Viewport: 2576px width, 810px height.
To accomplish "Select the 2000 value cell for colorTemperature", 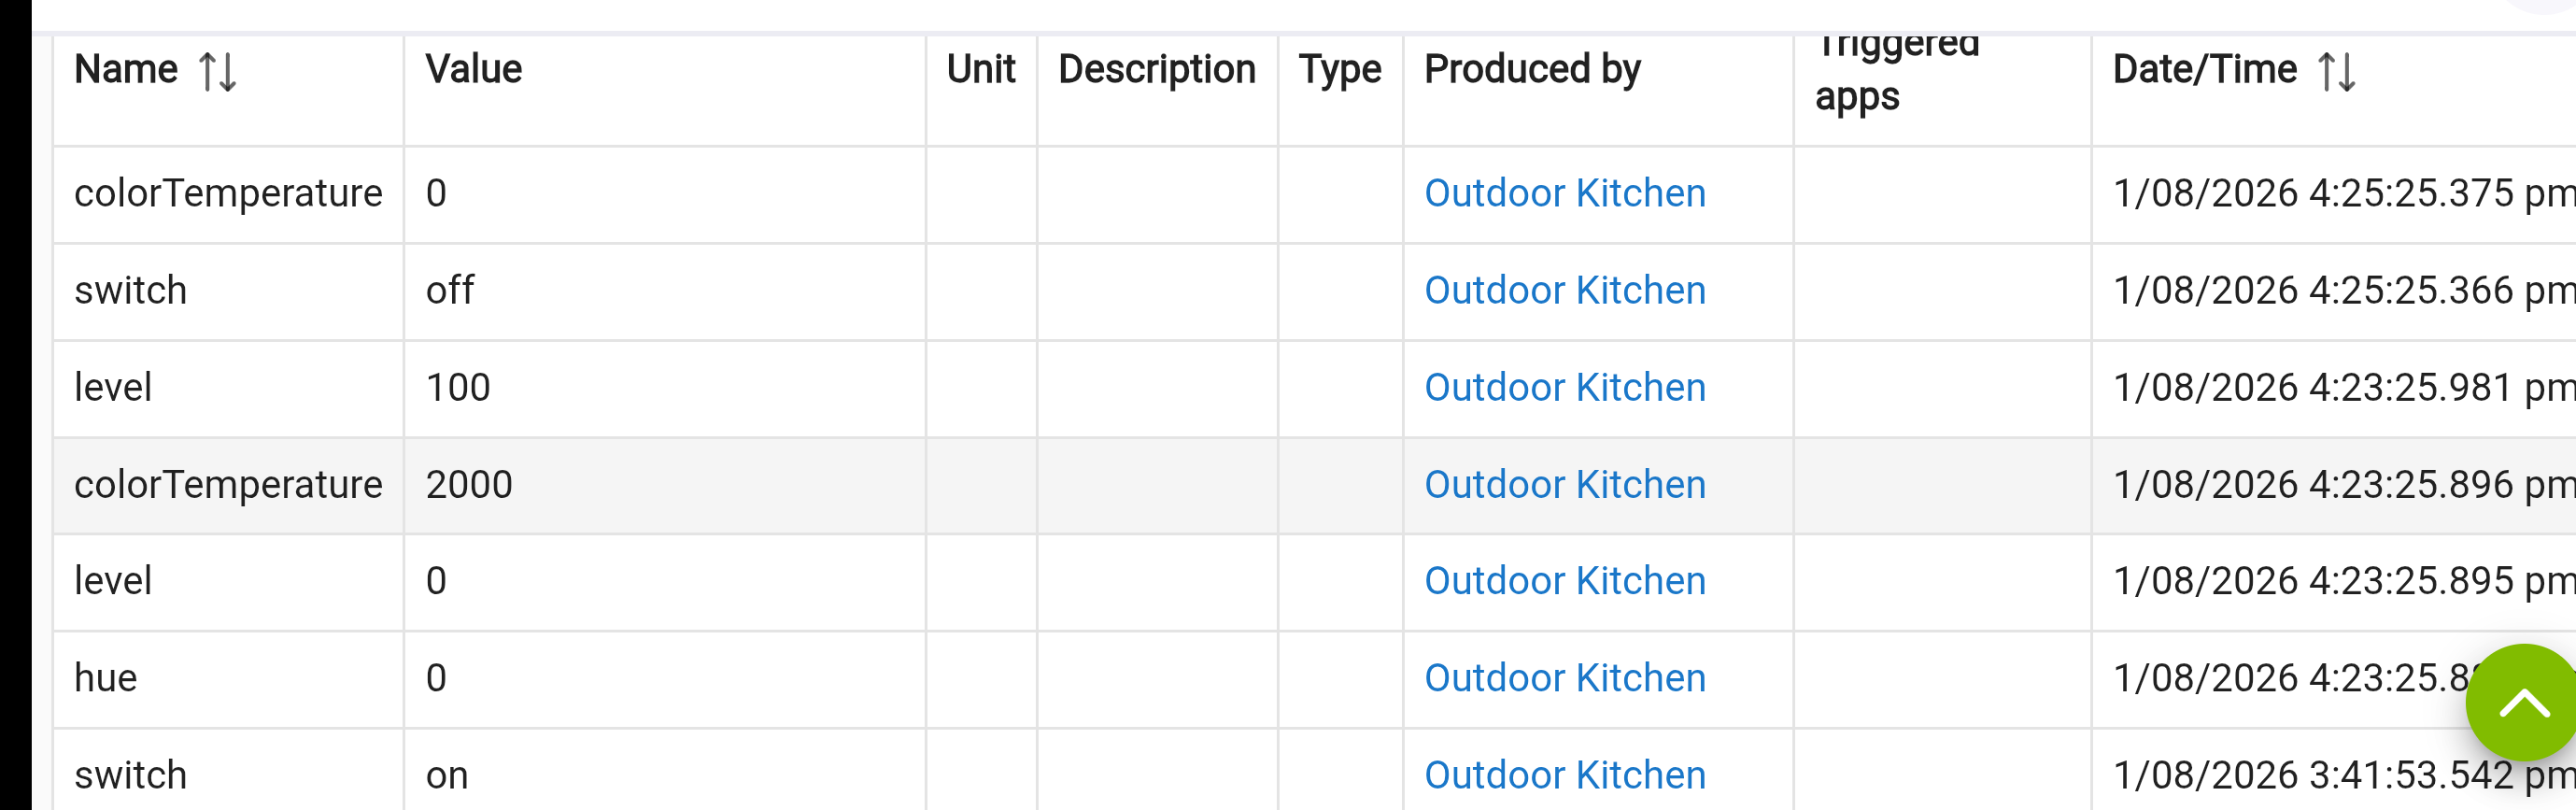I will pos(469,484).
